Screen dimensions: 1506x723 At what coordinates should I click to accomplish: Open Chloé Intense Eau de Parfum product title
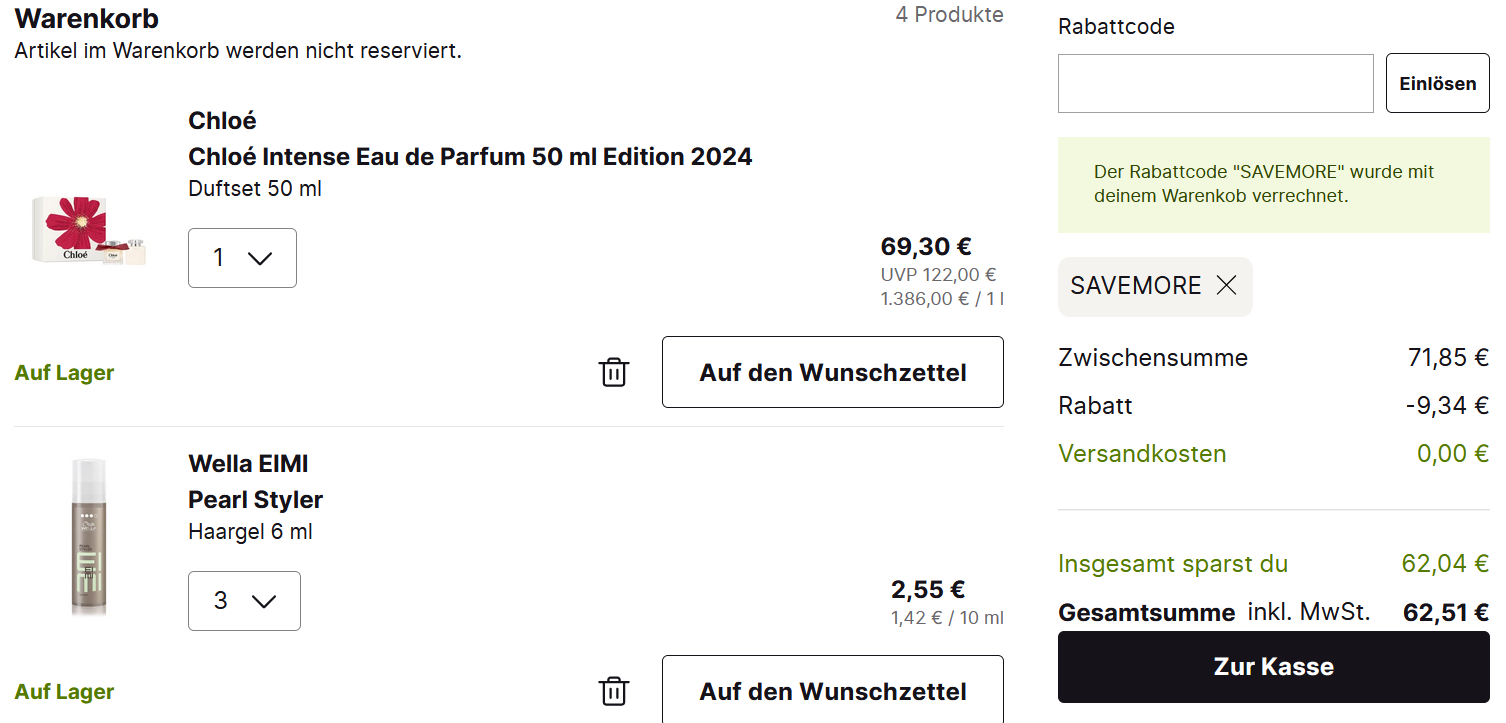click(470, 157)
